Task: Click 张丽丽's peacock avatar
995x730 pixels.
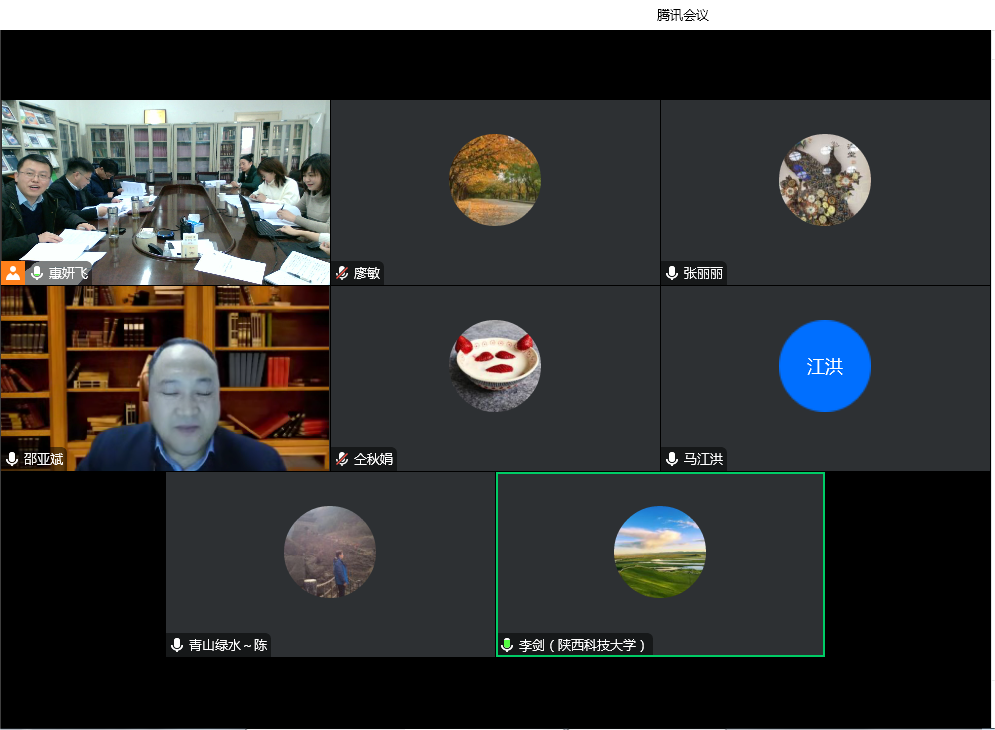Action: tap(824, 180)
